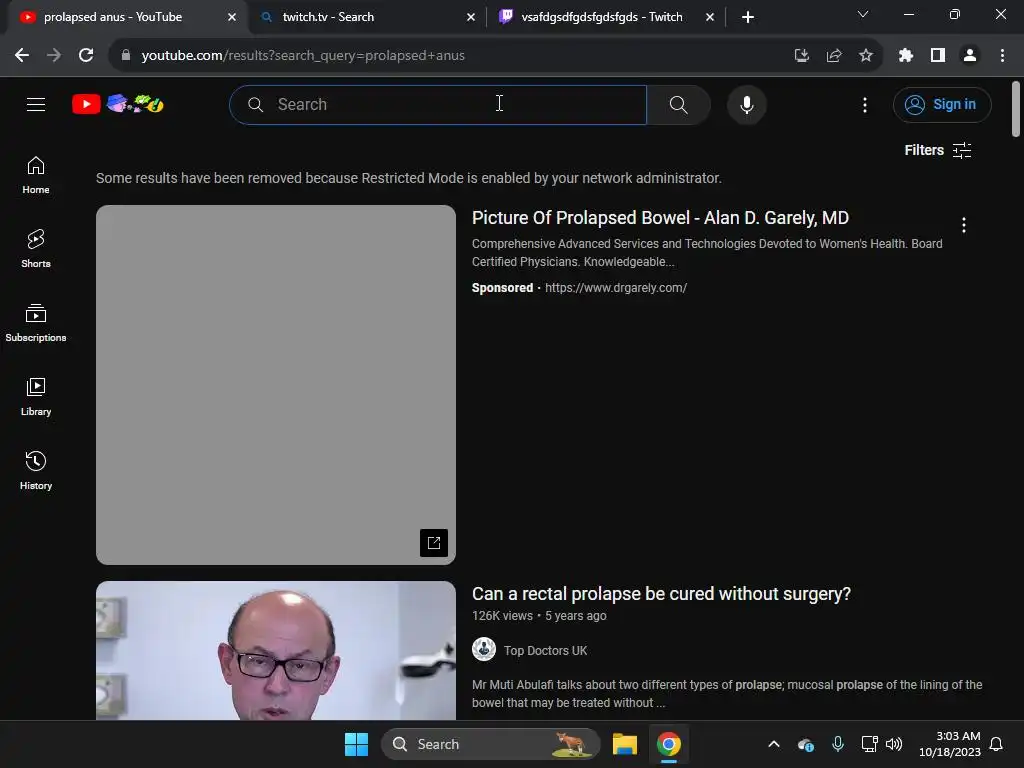Share this page icon in address bar

[x=834, y=56]
